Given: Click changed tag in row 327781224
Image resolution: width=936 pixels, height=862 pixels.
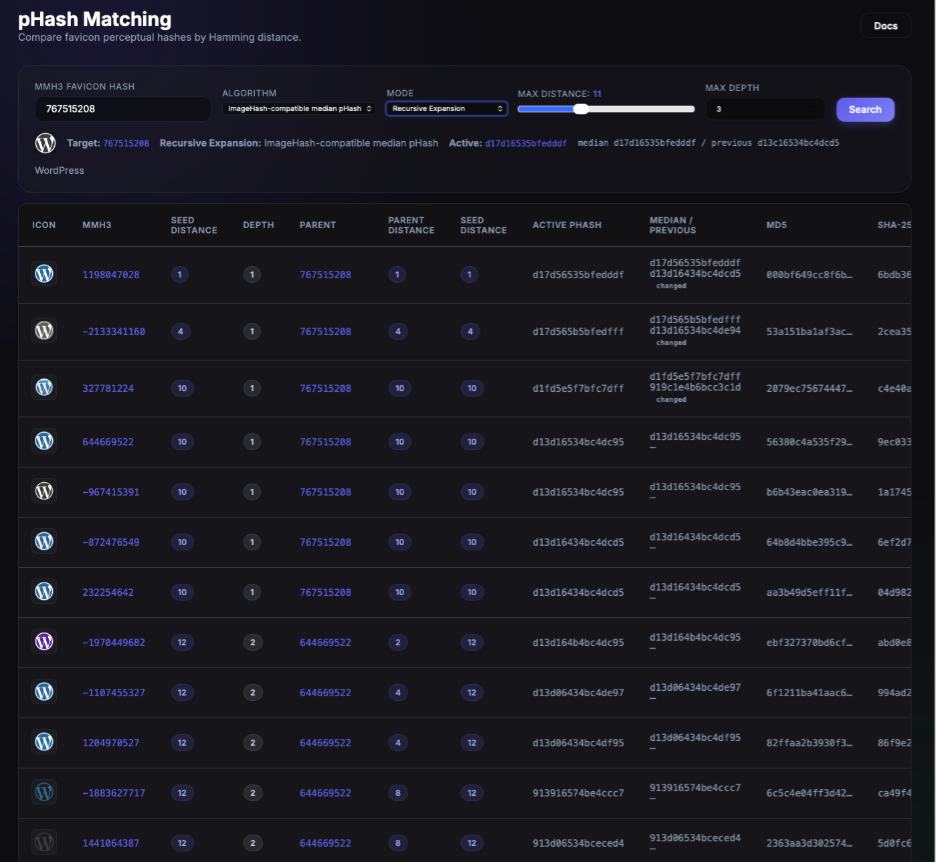Looking at the screenshot, I should tap(671, 399).
